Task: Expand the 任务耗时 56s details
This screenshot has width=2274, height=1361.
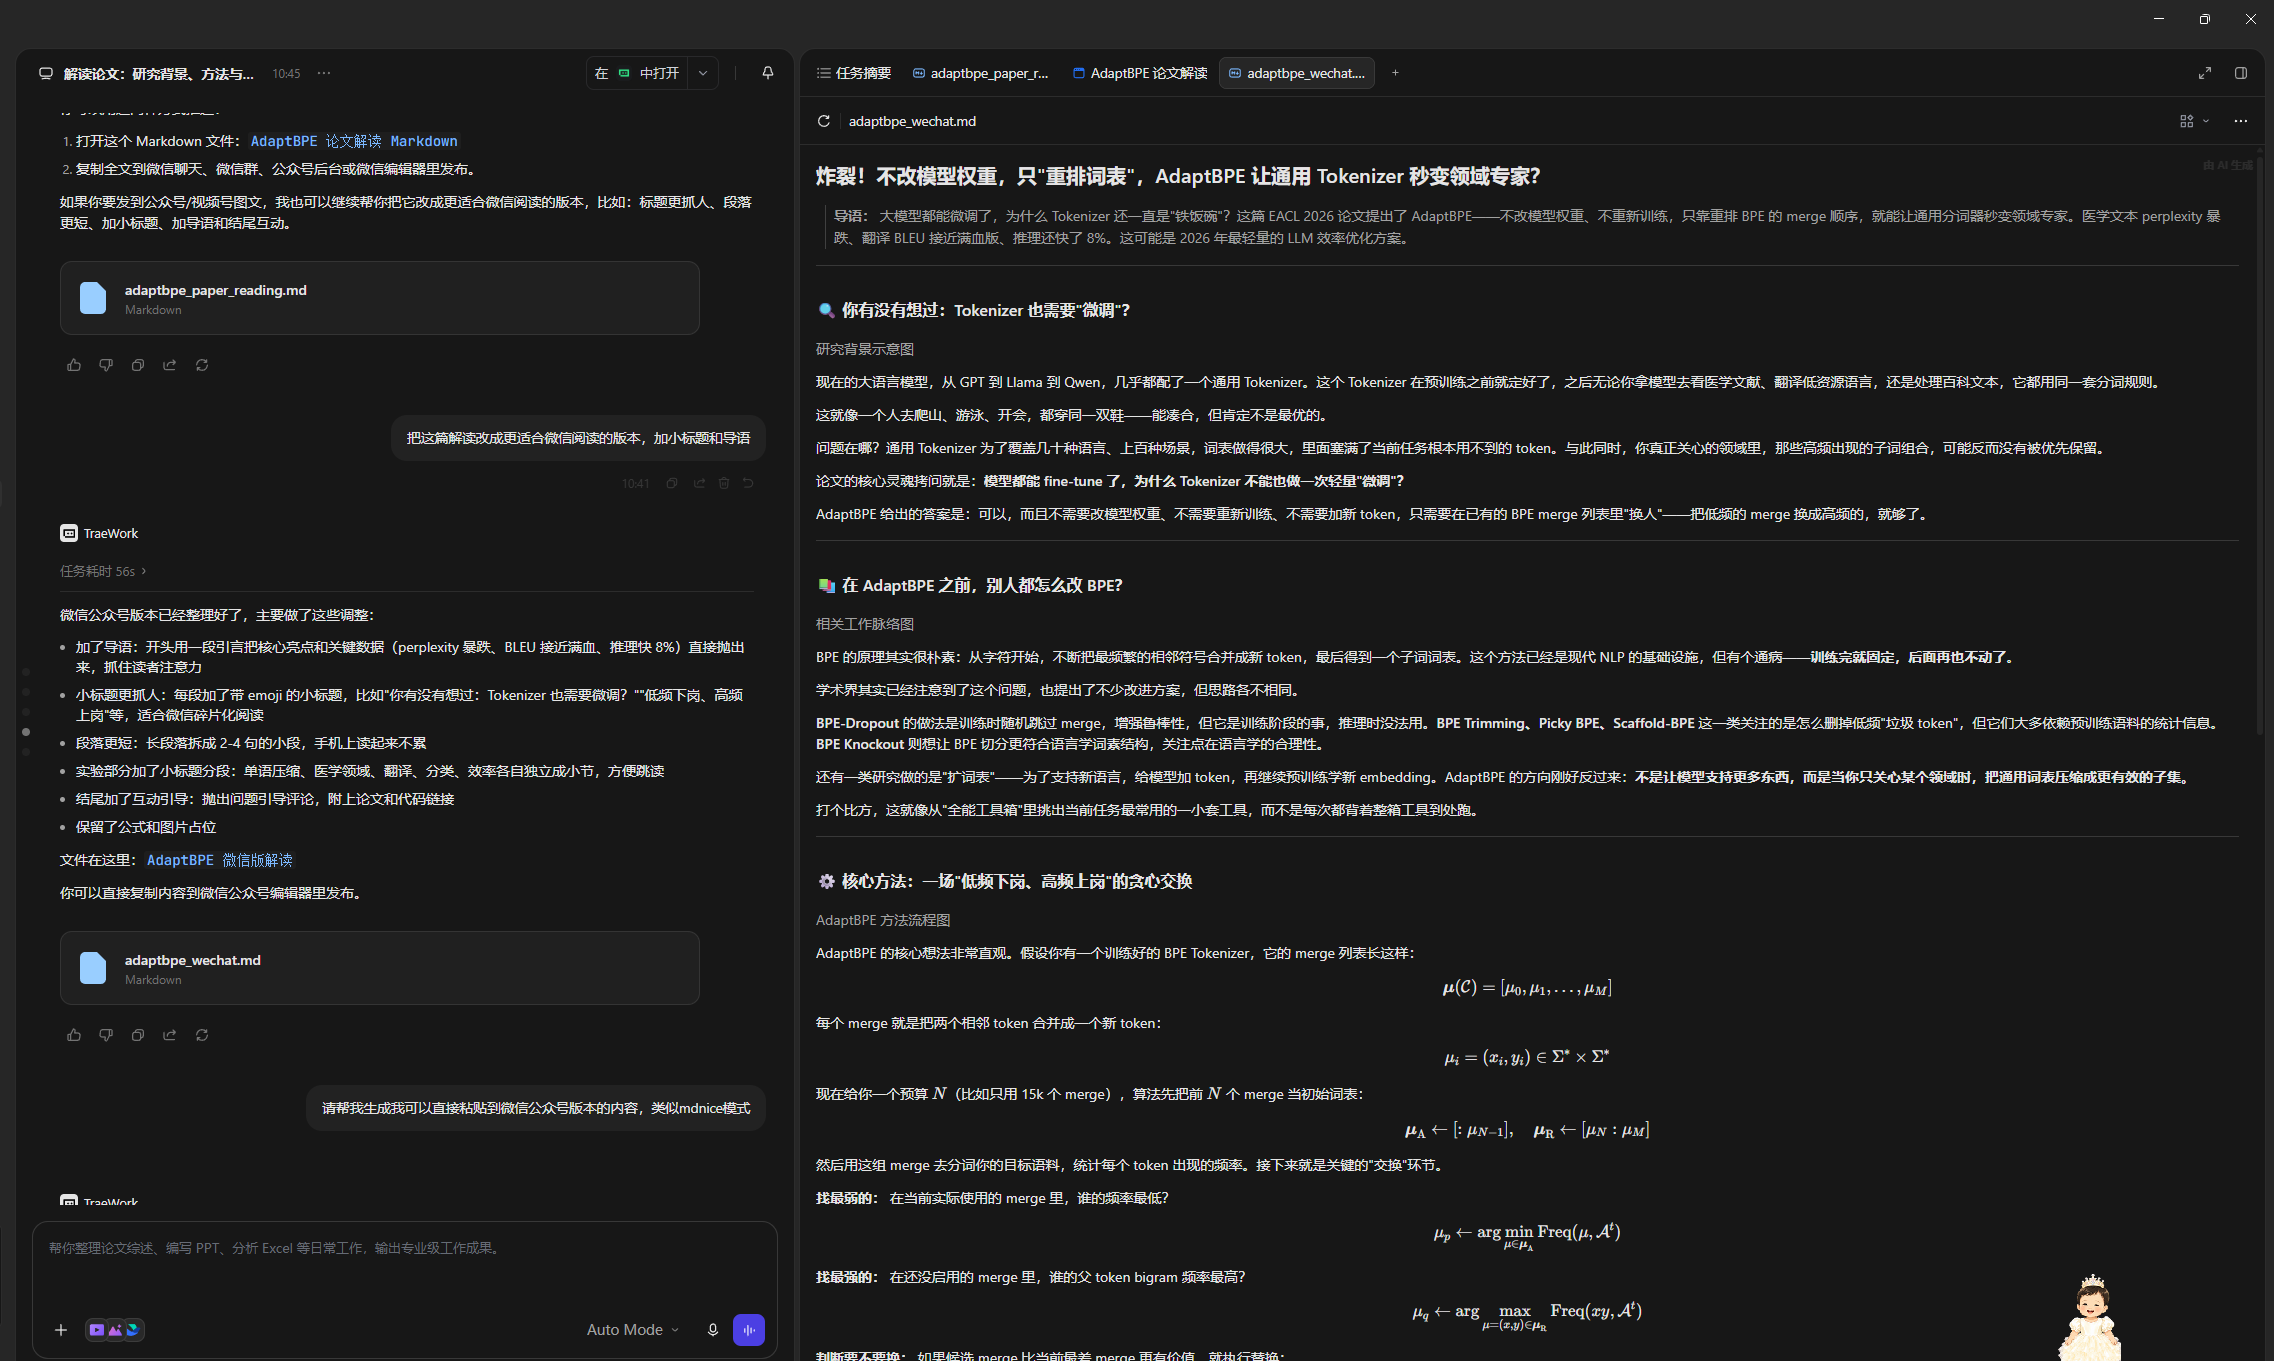Action: (x=103, y=571)
